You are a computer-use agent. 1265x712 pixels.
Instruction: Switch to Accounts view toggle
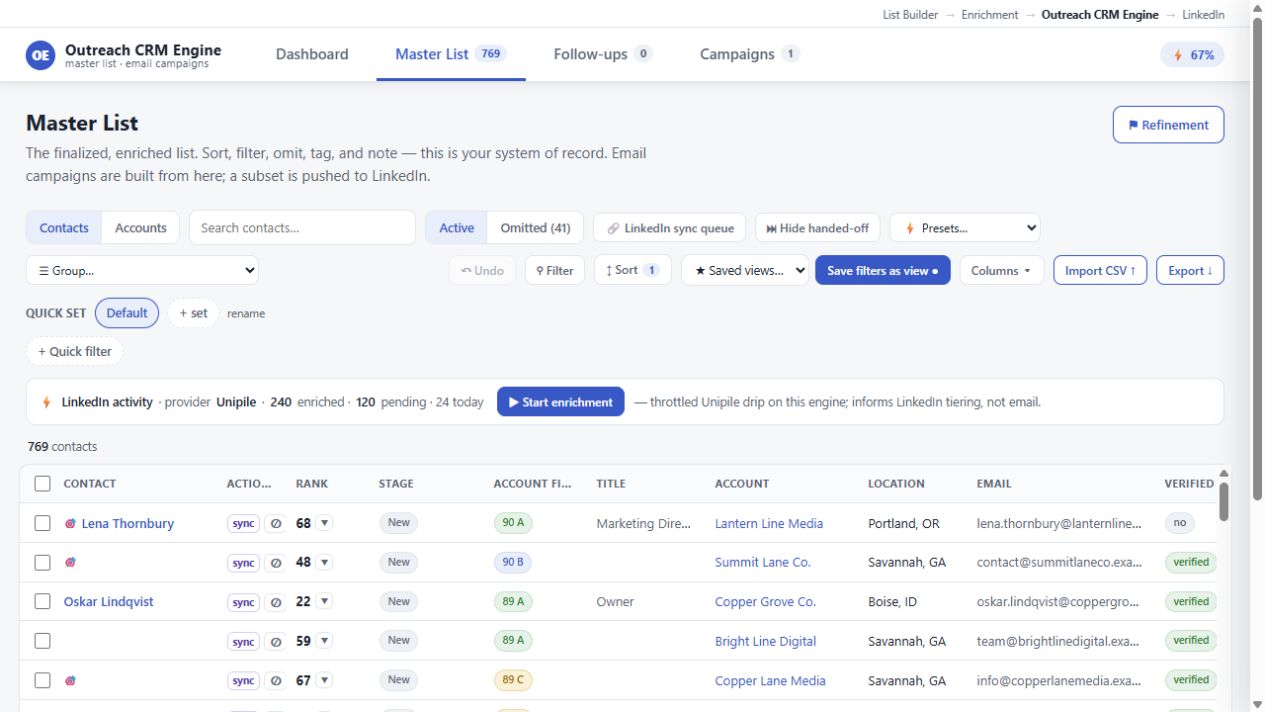[141, 228]
